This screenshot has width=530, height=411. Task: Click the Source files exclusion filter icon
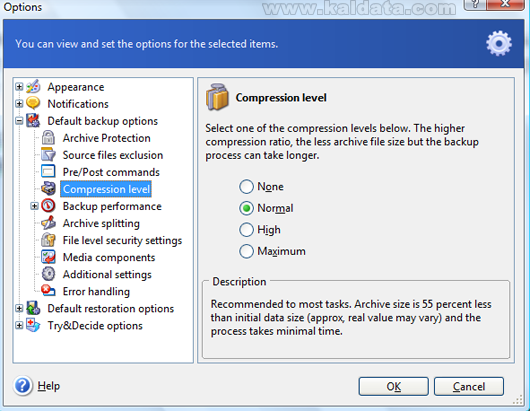tap(48, 155)
